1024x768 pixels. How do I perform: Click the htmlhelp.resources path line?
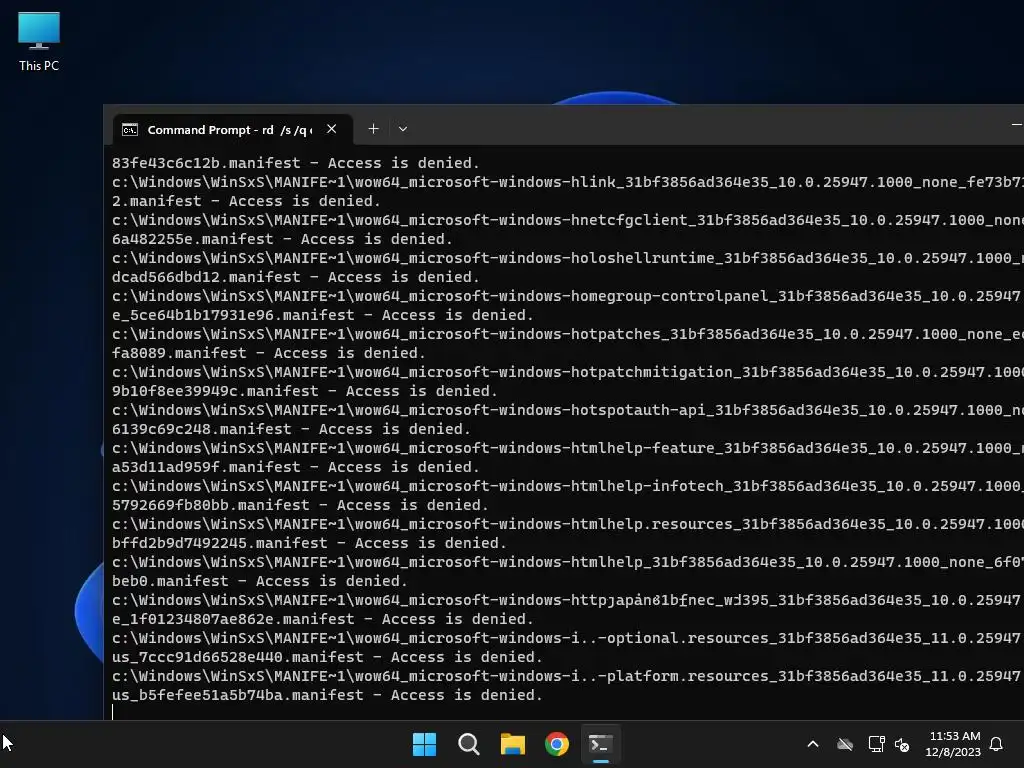click(x=568, y=524)
